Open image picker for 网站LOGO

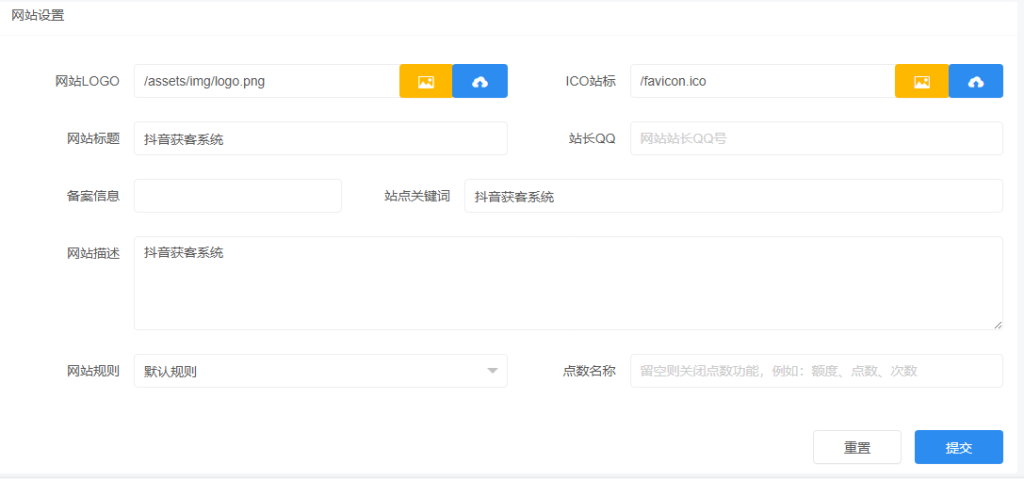[426, 81]
